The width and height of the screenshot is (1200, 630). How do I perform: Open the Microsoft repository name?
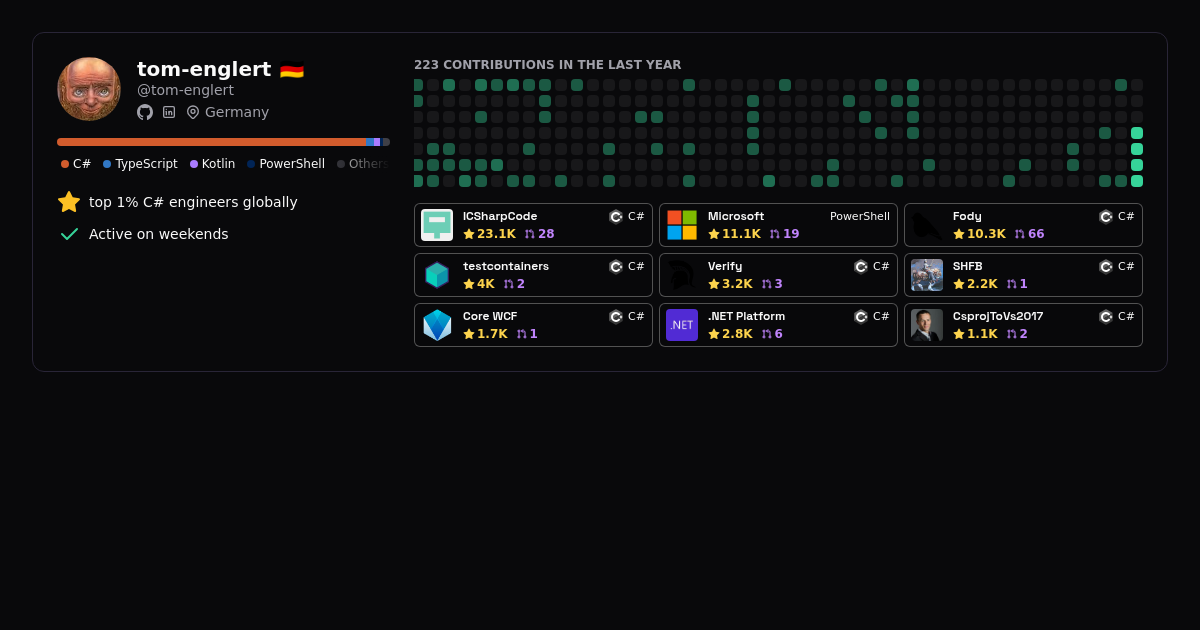click(x=736, y=216)
